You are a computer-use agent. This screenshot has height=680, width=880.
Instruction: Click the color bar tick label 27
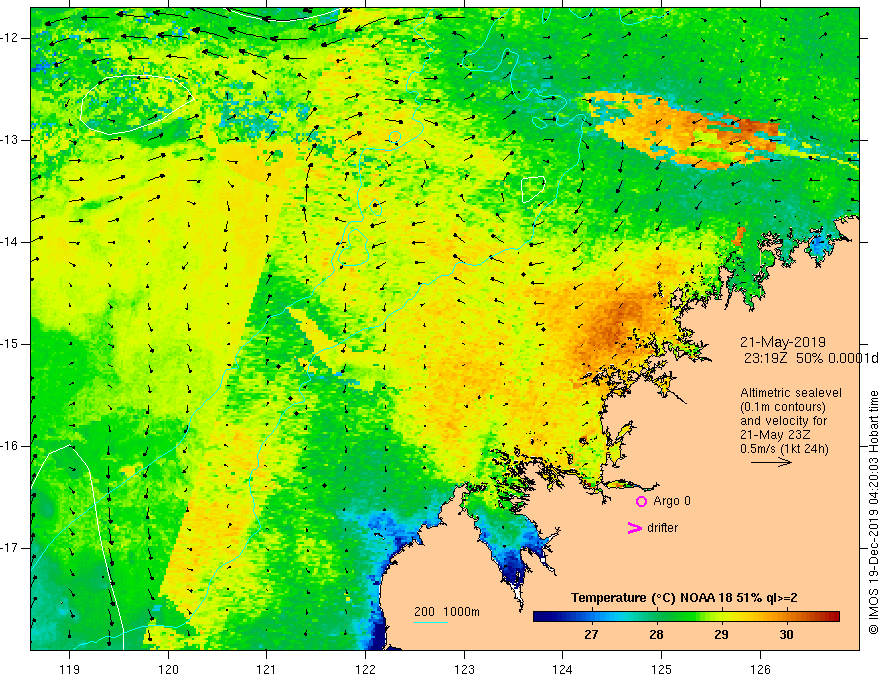591,635
